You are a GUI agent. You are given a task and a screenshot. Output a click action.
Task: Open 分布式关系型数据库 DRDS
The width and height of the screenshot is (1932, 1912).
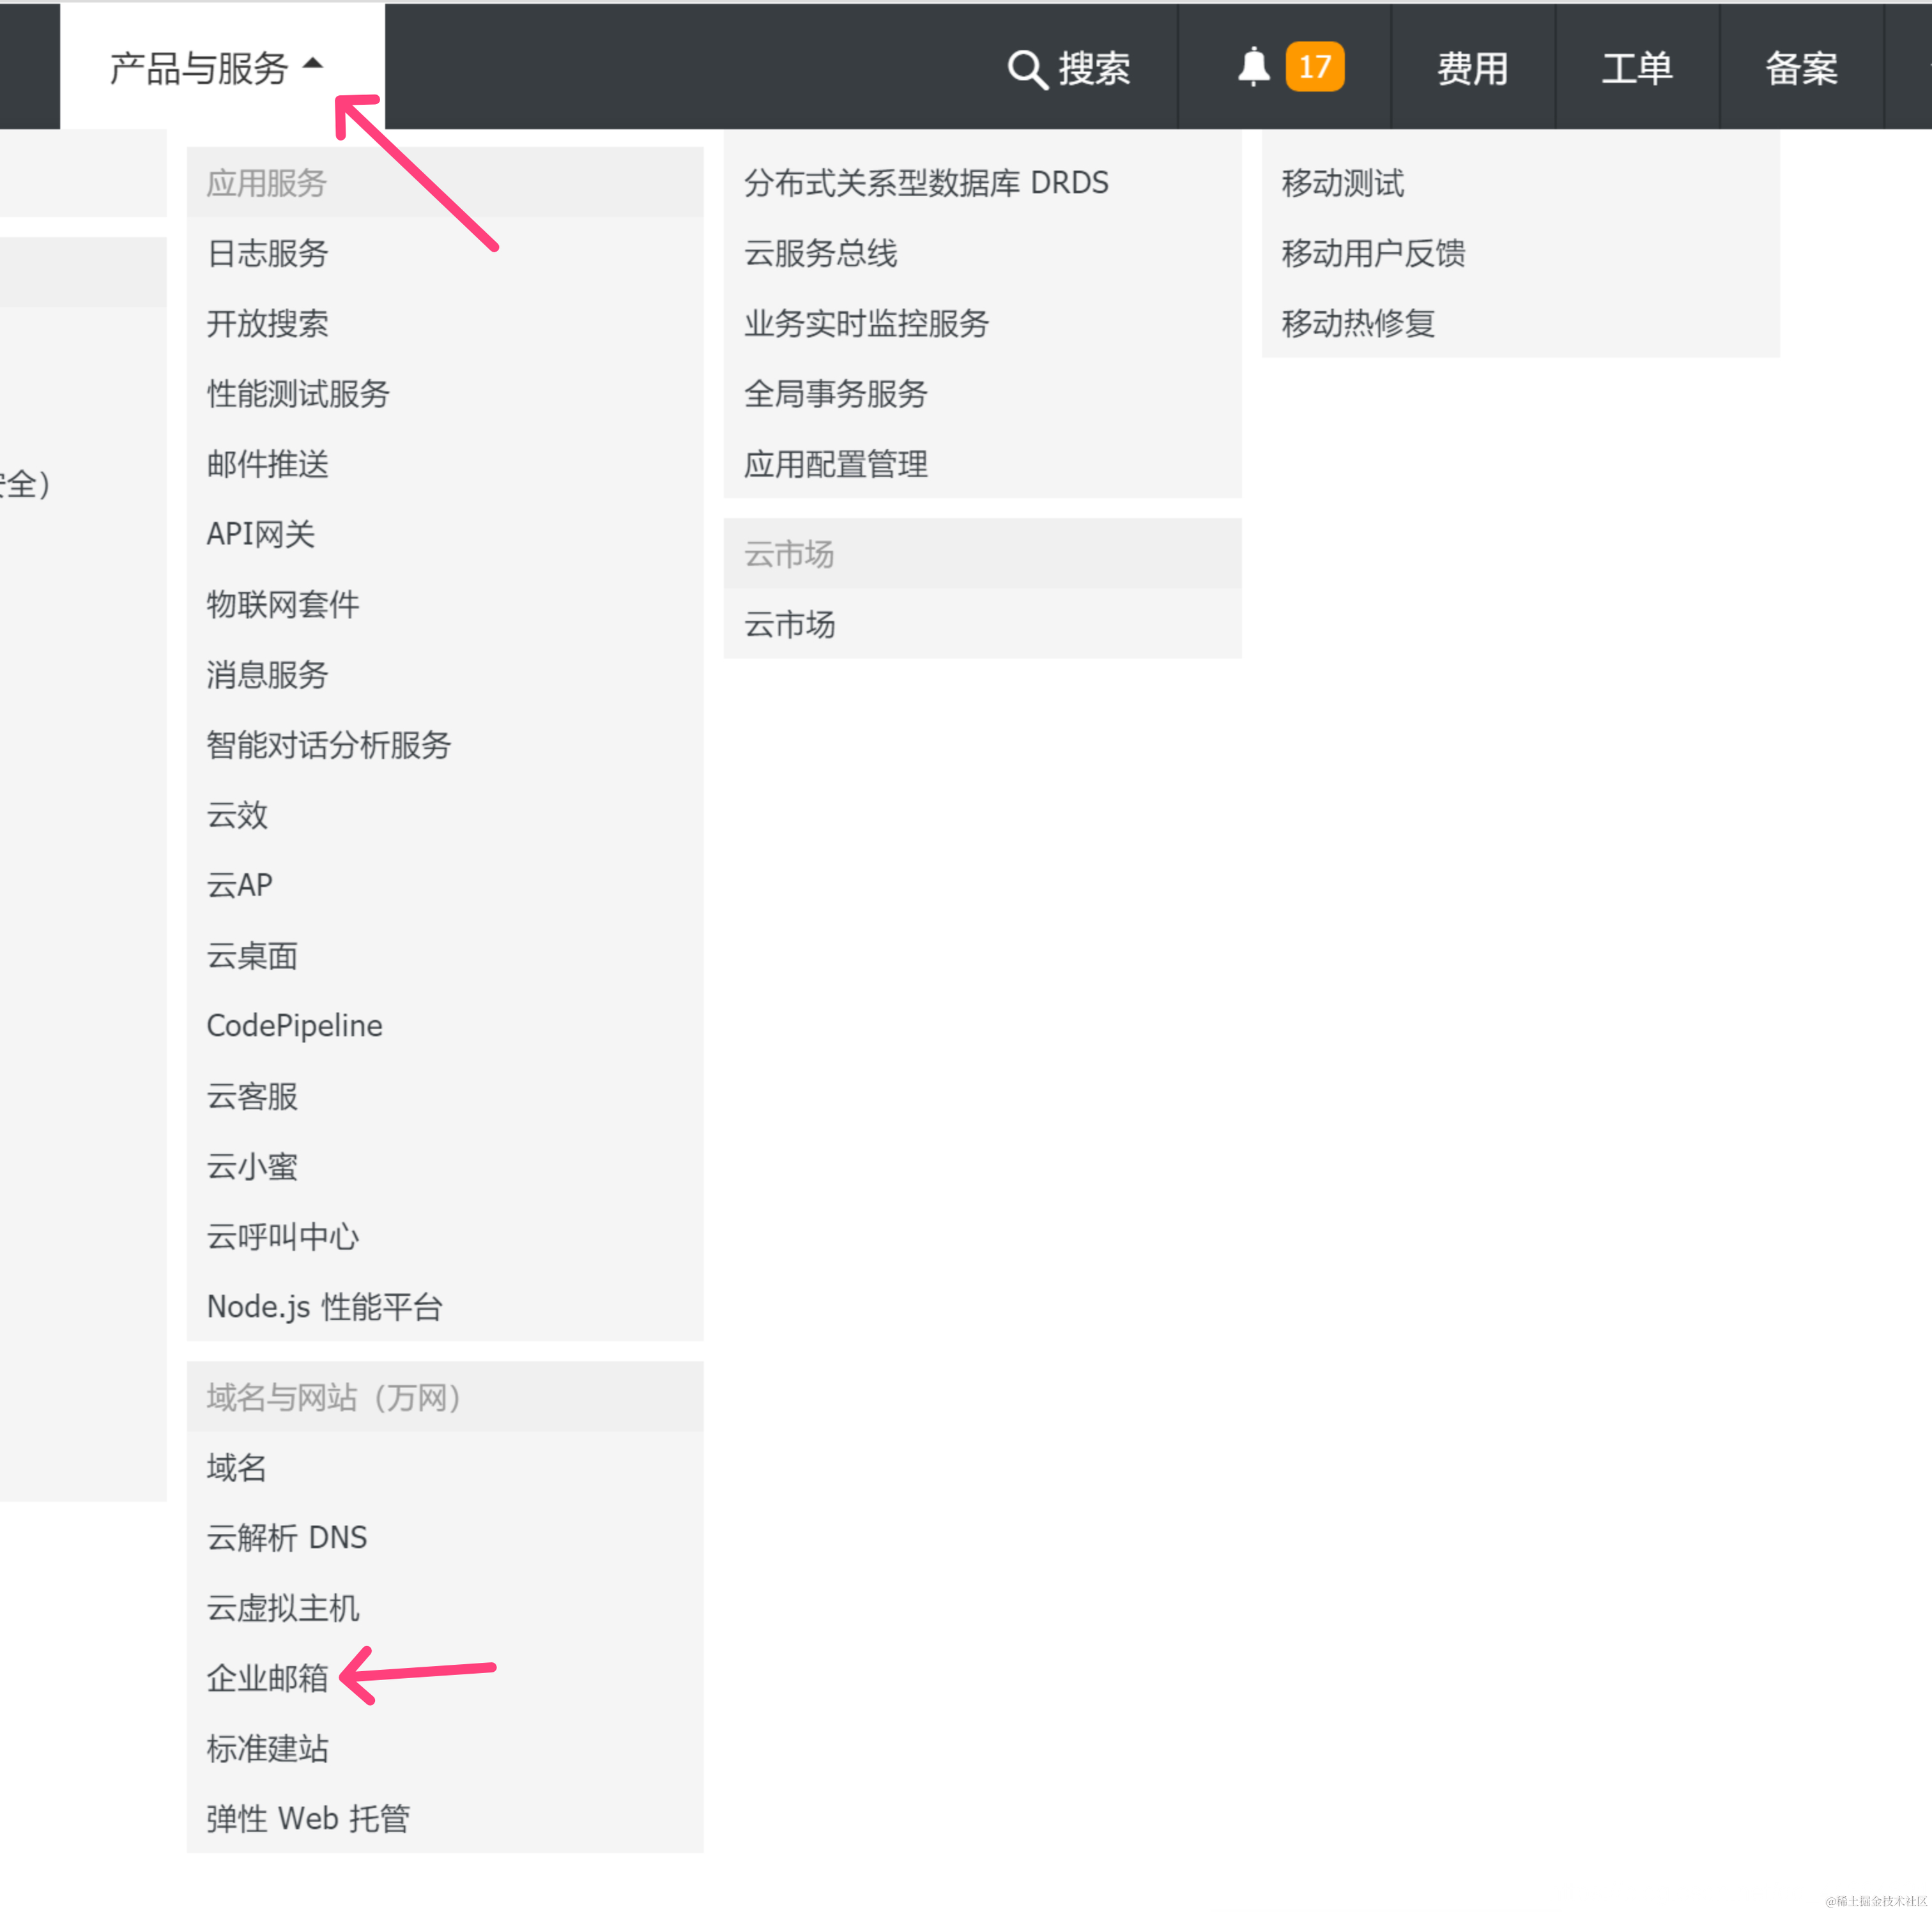926,183
